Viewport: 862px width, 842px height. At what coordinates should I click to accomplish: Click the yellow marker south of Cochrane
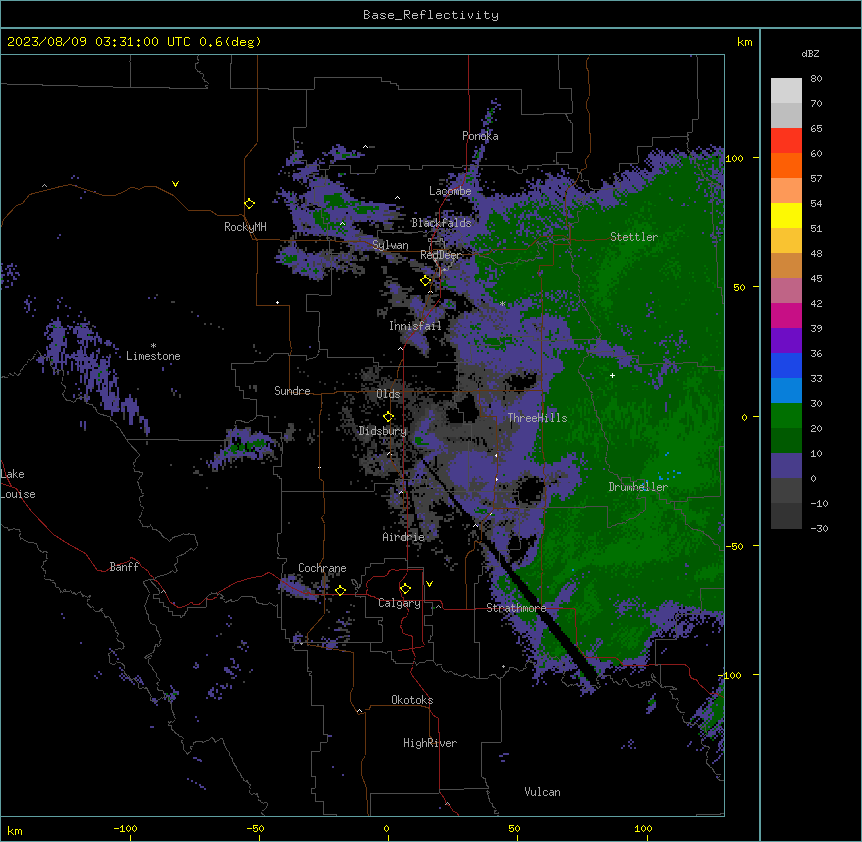pos(340,590)
